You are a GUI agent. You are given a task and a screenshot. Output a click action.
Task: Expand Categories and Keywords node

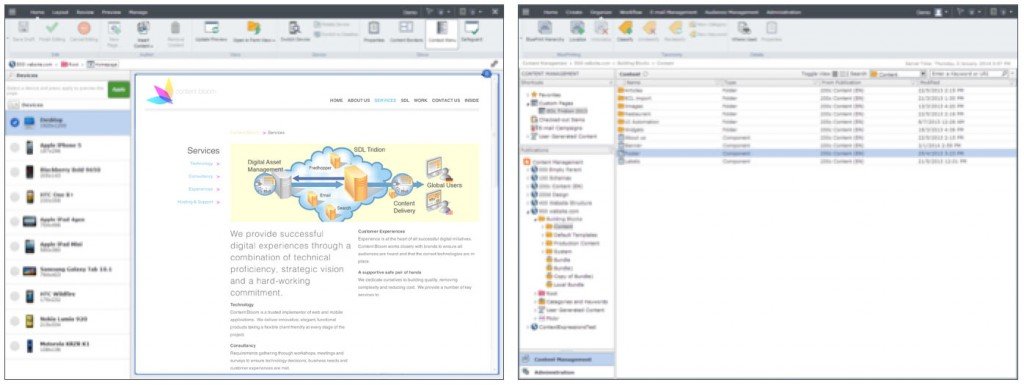[535, 301]
